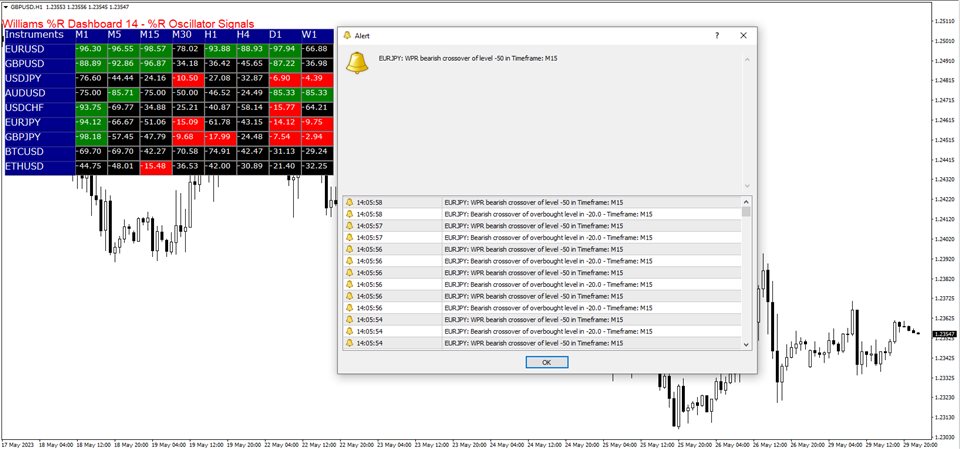The image size is (960, 449).
Task: Click the AUDUSD M5 green cell showing -85.71
Action: (x=123, y=93)
